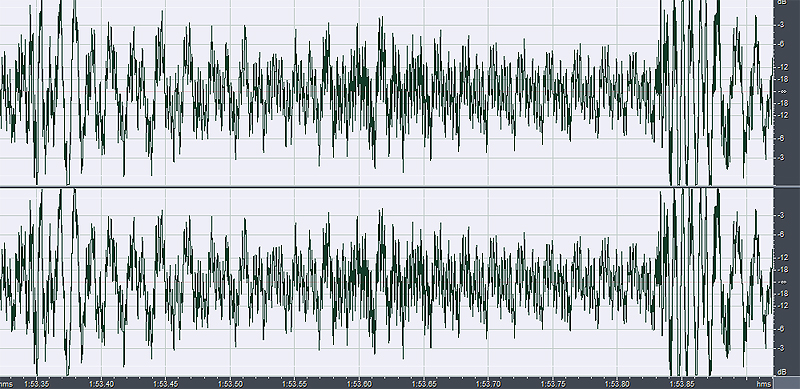This screenshot has height=389, width=800.
Task: Click the left hms time format label
Action: [6, 384]
